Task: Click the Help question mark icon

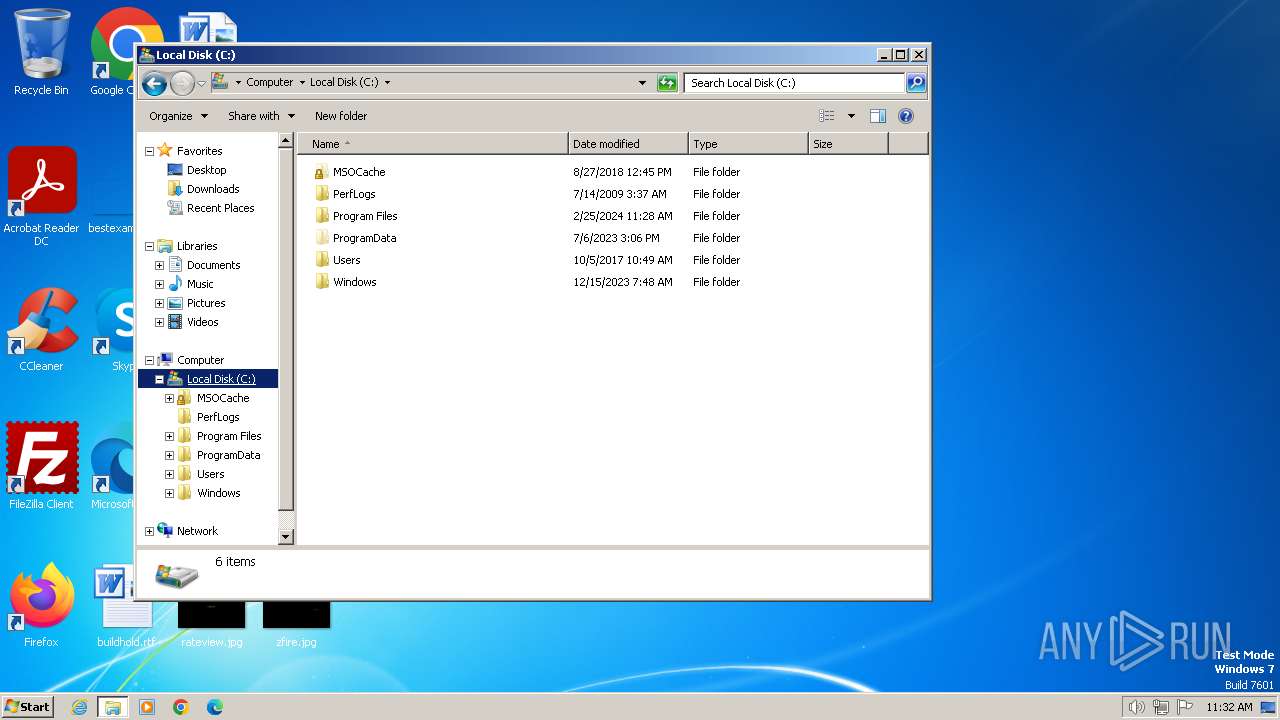Action: 906,116
